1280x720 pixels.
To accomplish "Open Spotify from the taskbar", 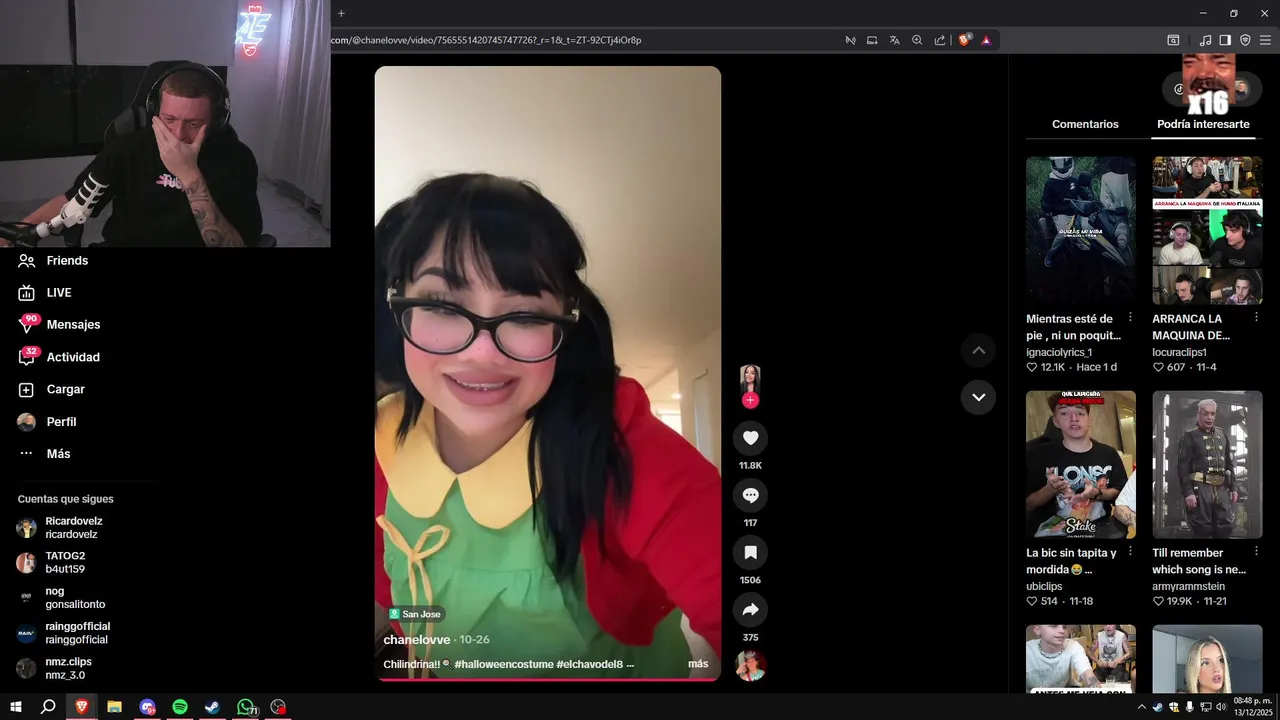I will click(x=180, y=707).
